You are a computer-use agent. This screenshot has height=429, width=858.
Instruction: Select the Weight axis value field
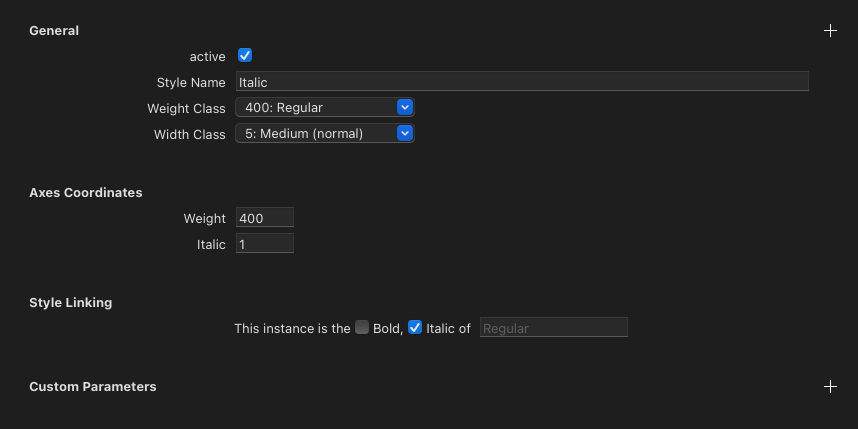(x=264, y=218)
